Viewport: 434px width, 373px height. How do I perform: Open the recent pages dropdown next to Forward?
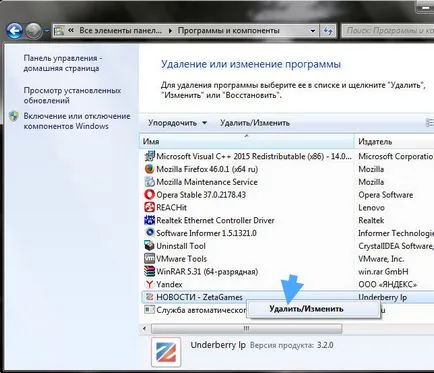[x=46, y=31]
